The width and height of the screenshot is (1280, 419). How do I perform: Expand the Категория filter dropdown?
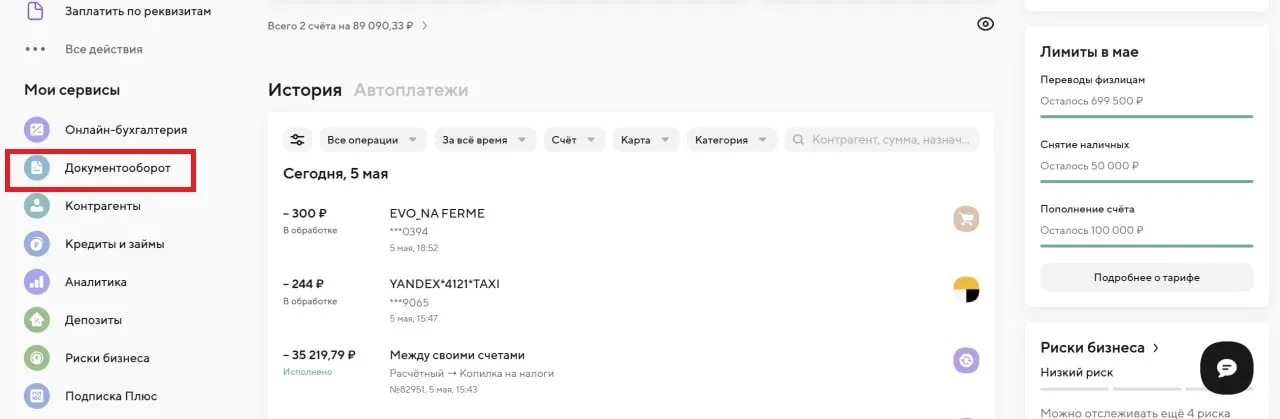[x=730, y=140]
